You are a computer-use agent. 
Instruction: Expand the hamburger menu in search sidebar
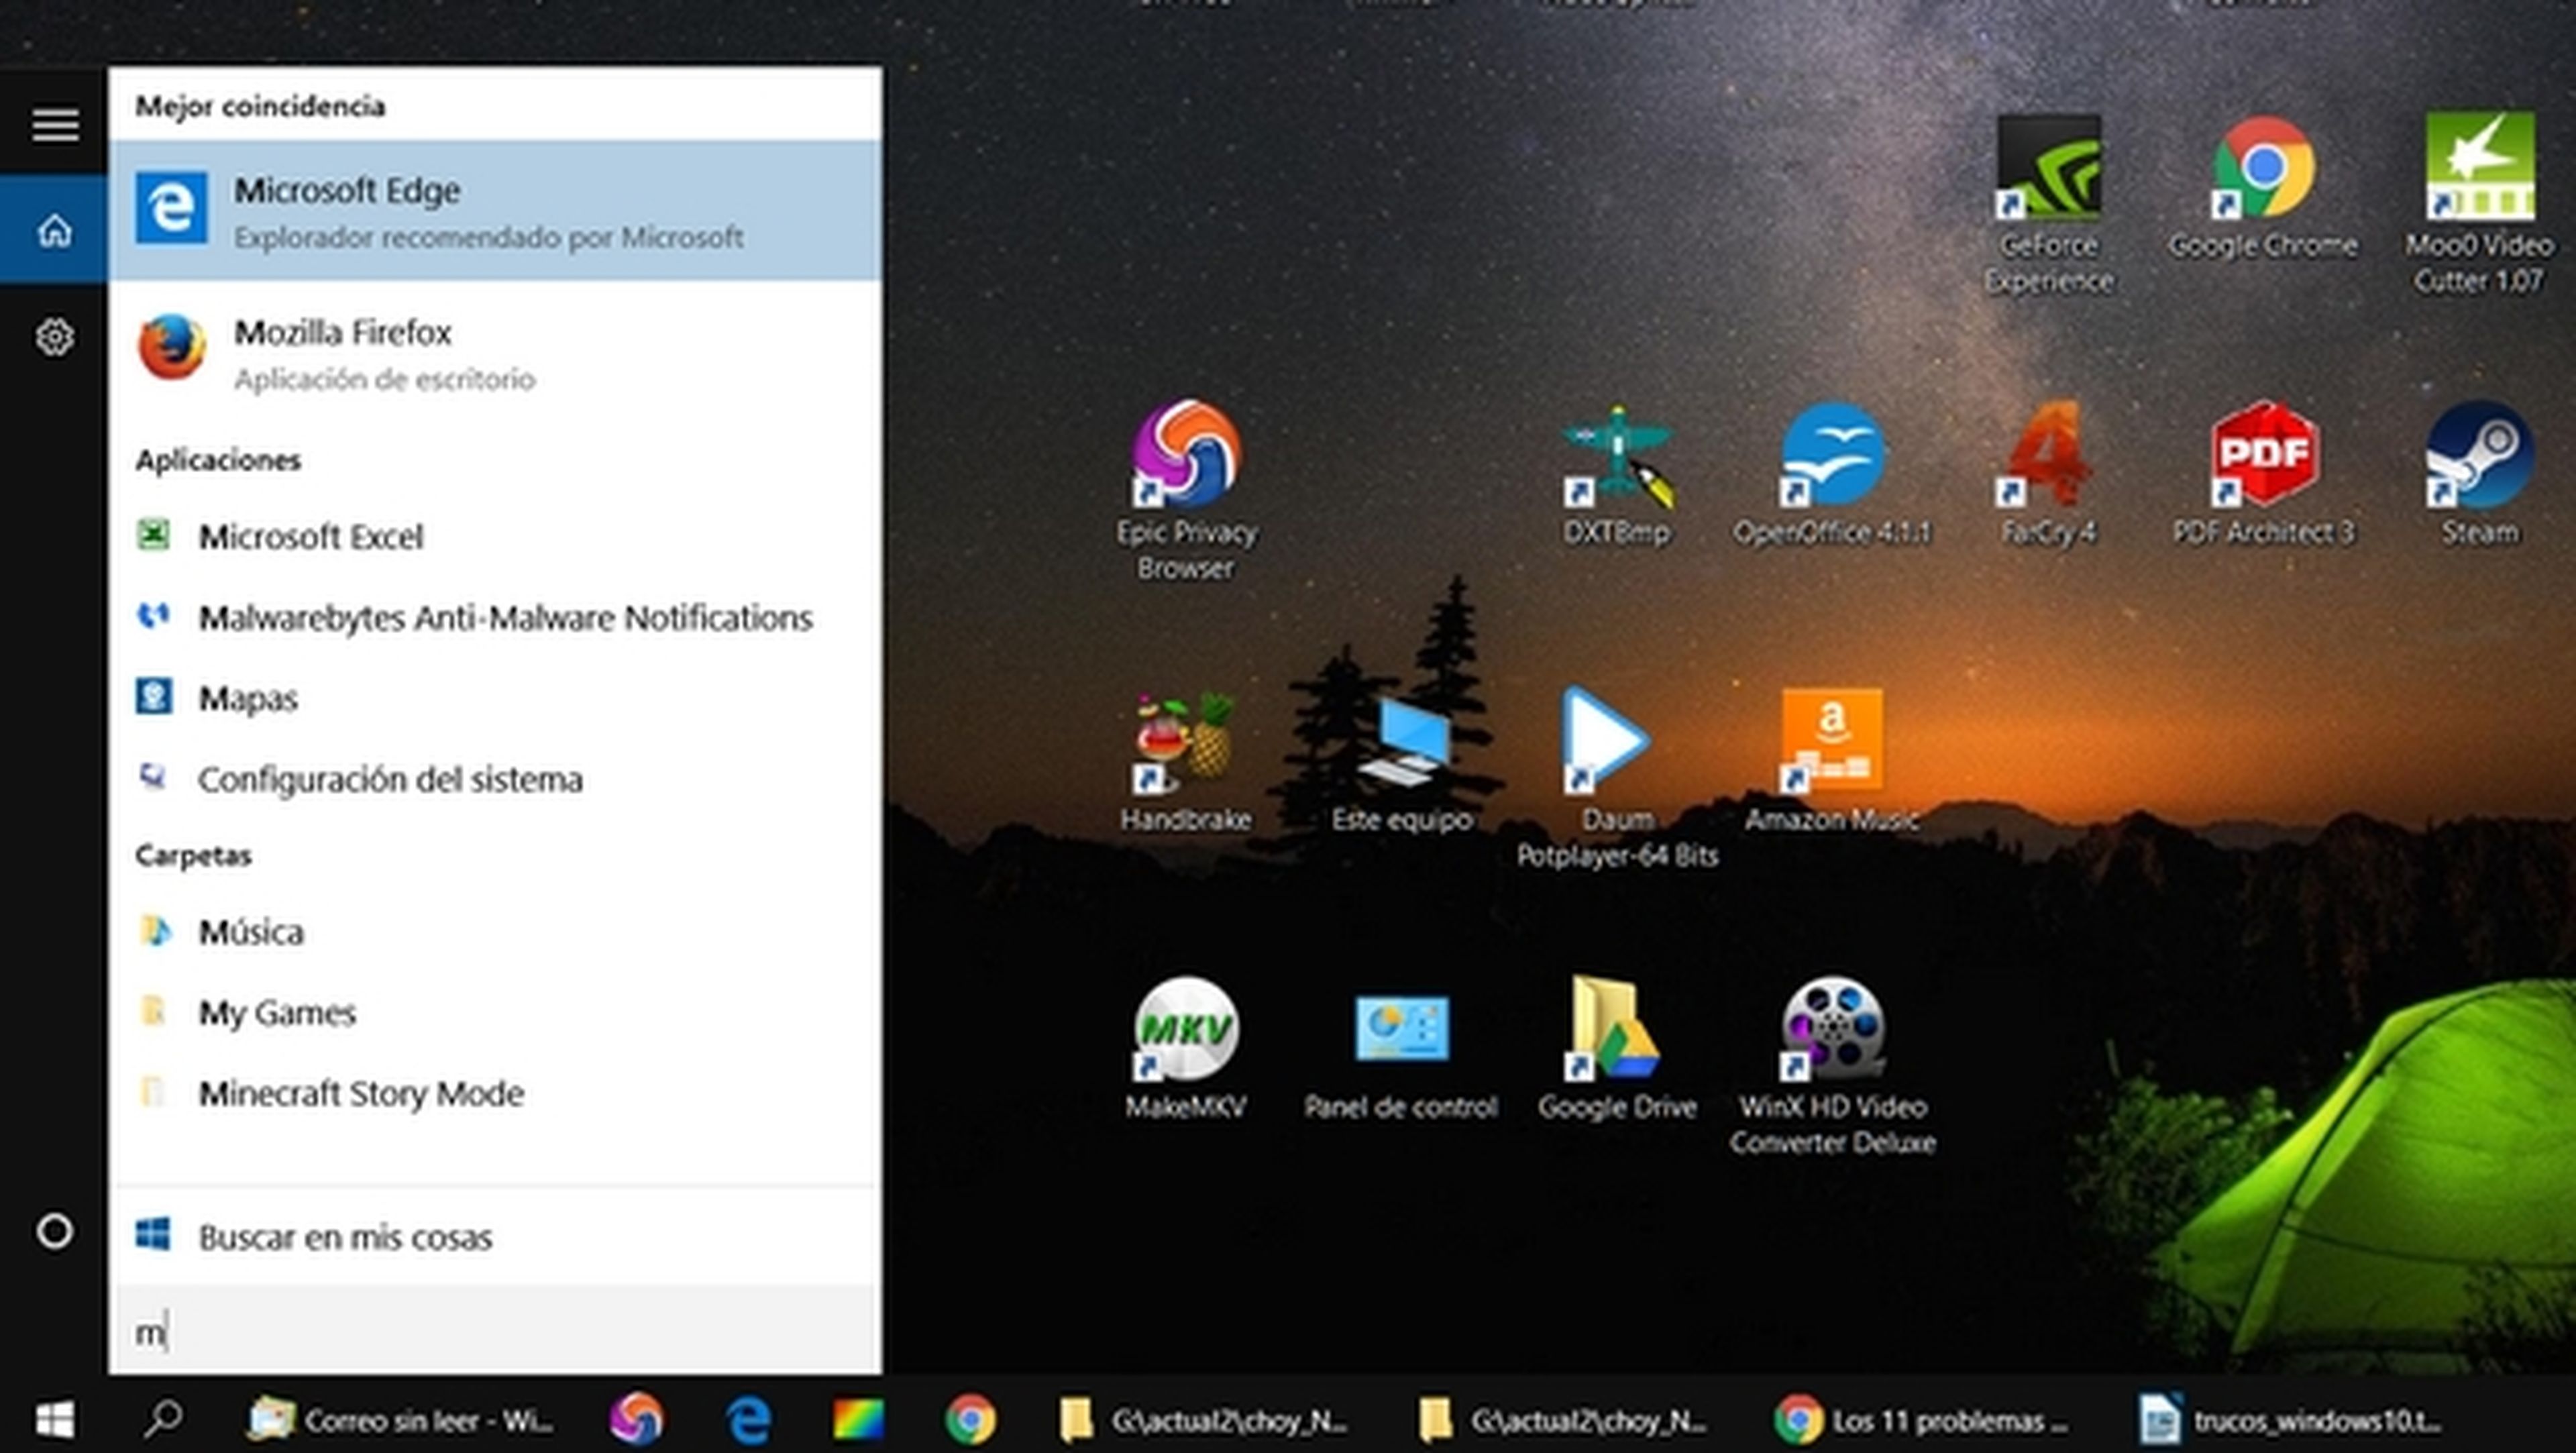coord(55,125)
